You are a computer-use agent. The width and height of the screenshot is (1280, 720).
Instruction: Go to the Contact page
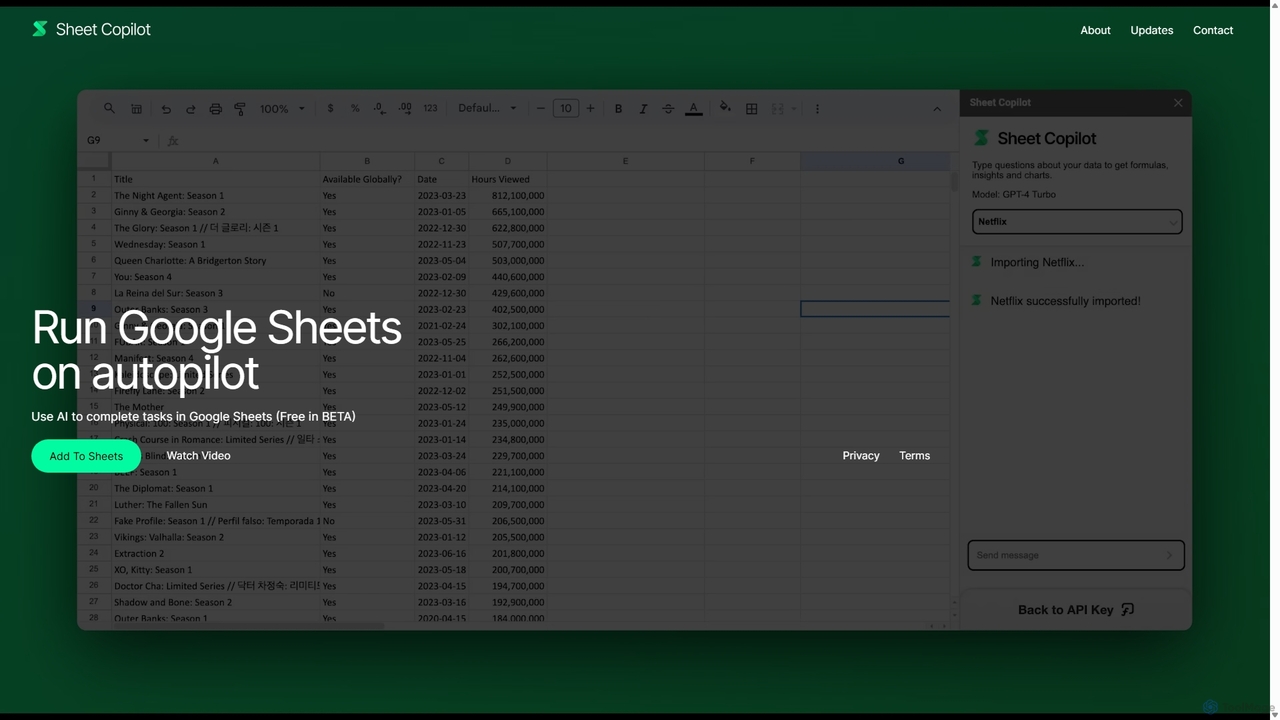tap(1213, 30)
